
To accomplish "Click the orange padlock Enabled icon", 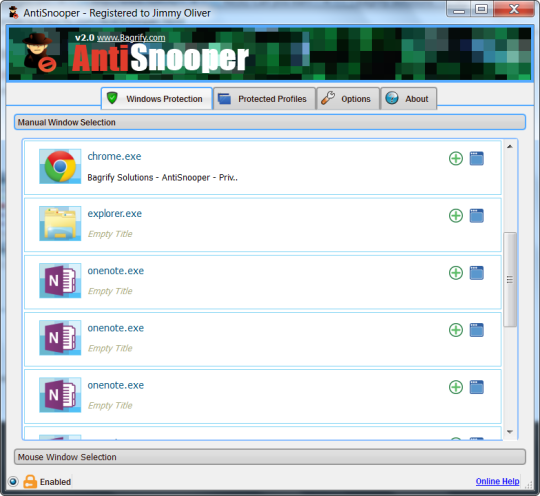I will click(30, 482).
